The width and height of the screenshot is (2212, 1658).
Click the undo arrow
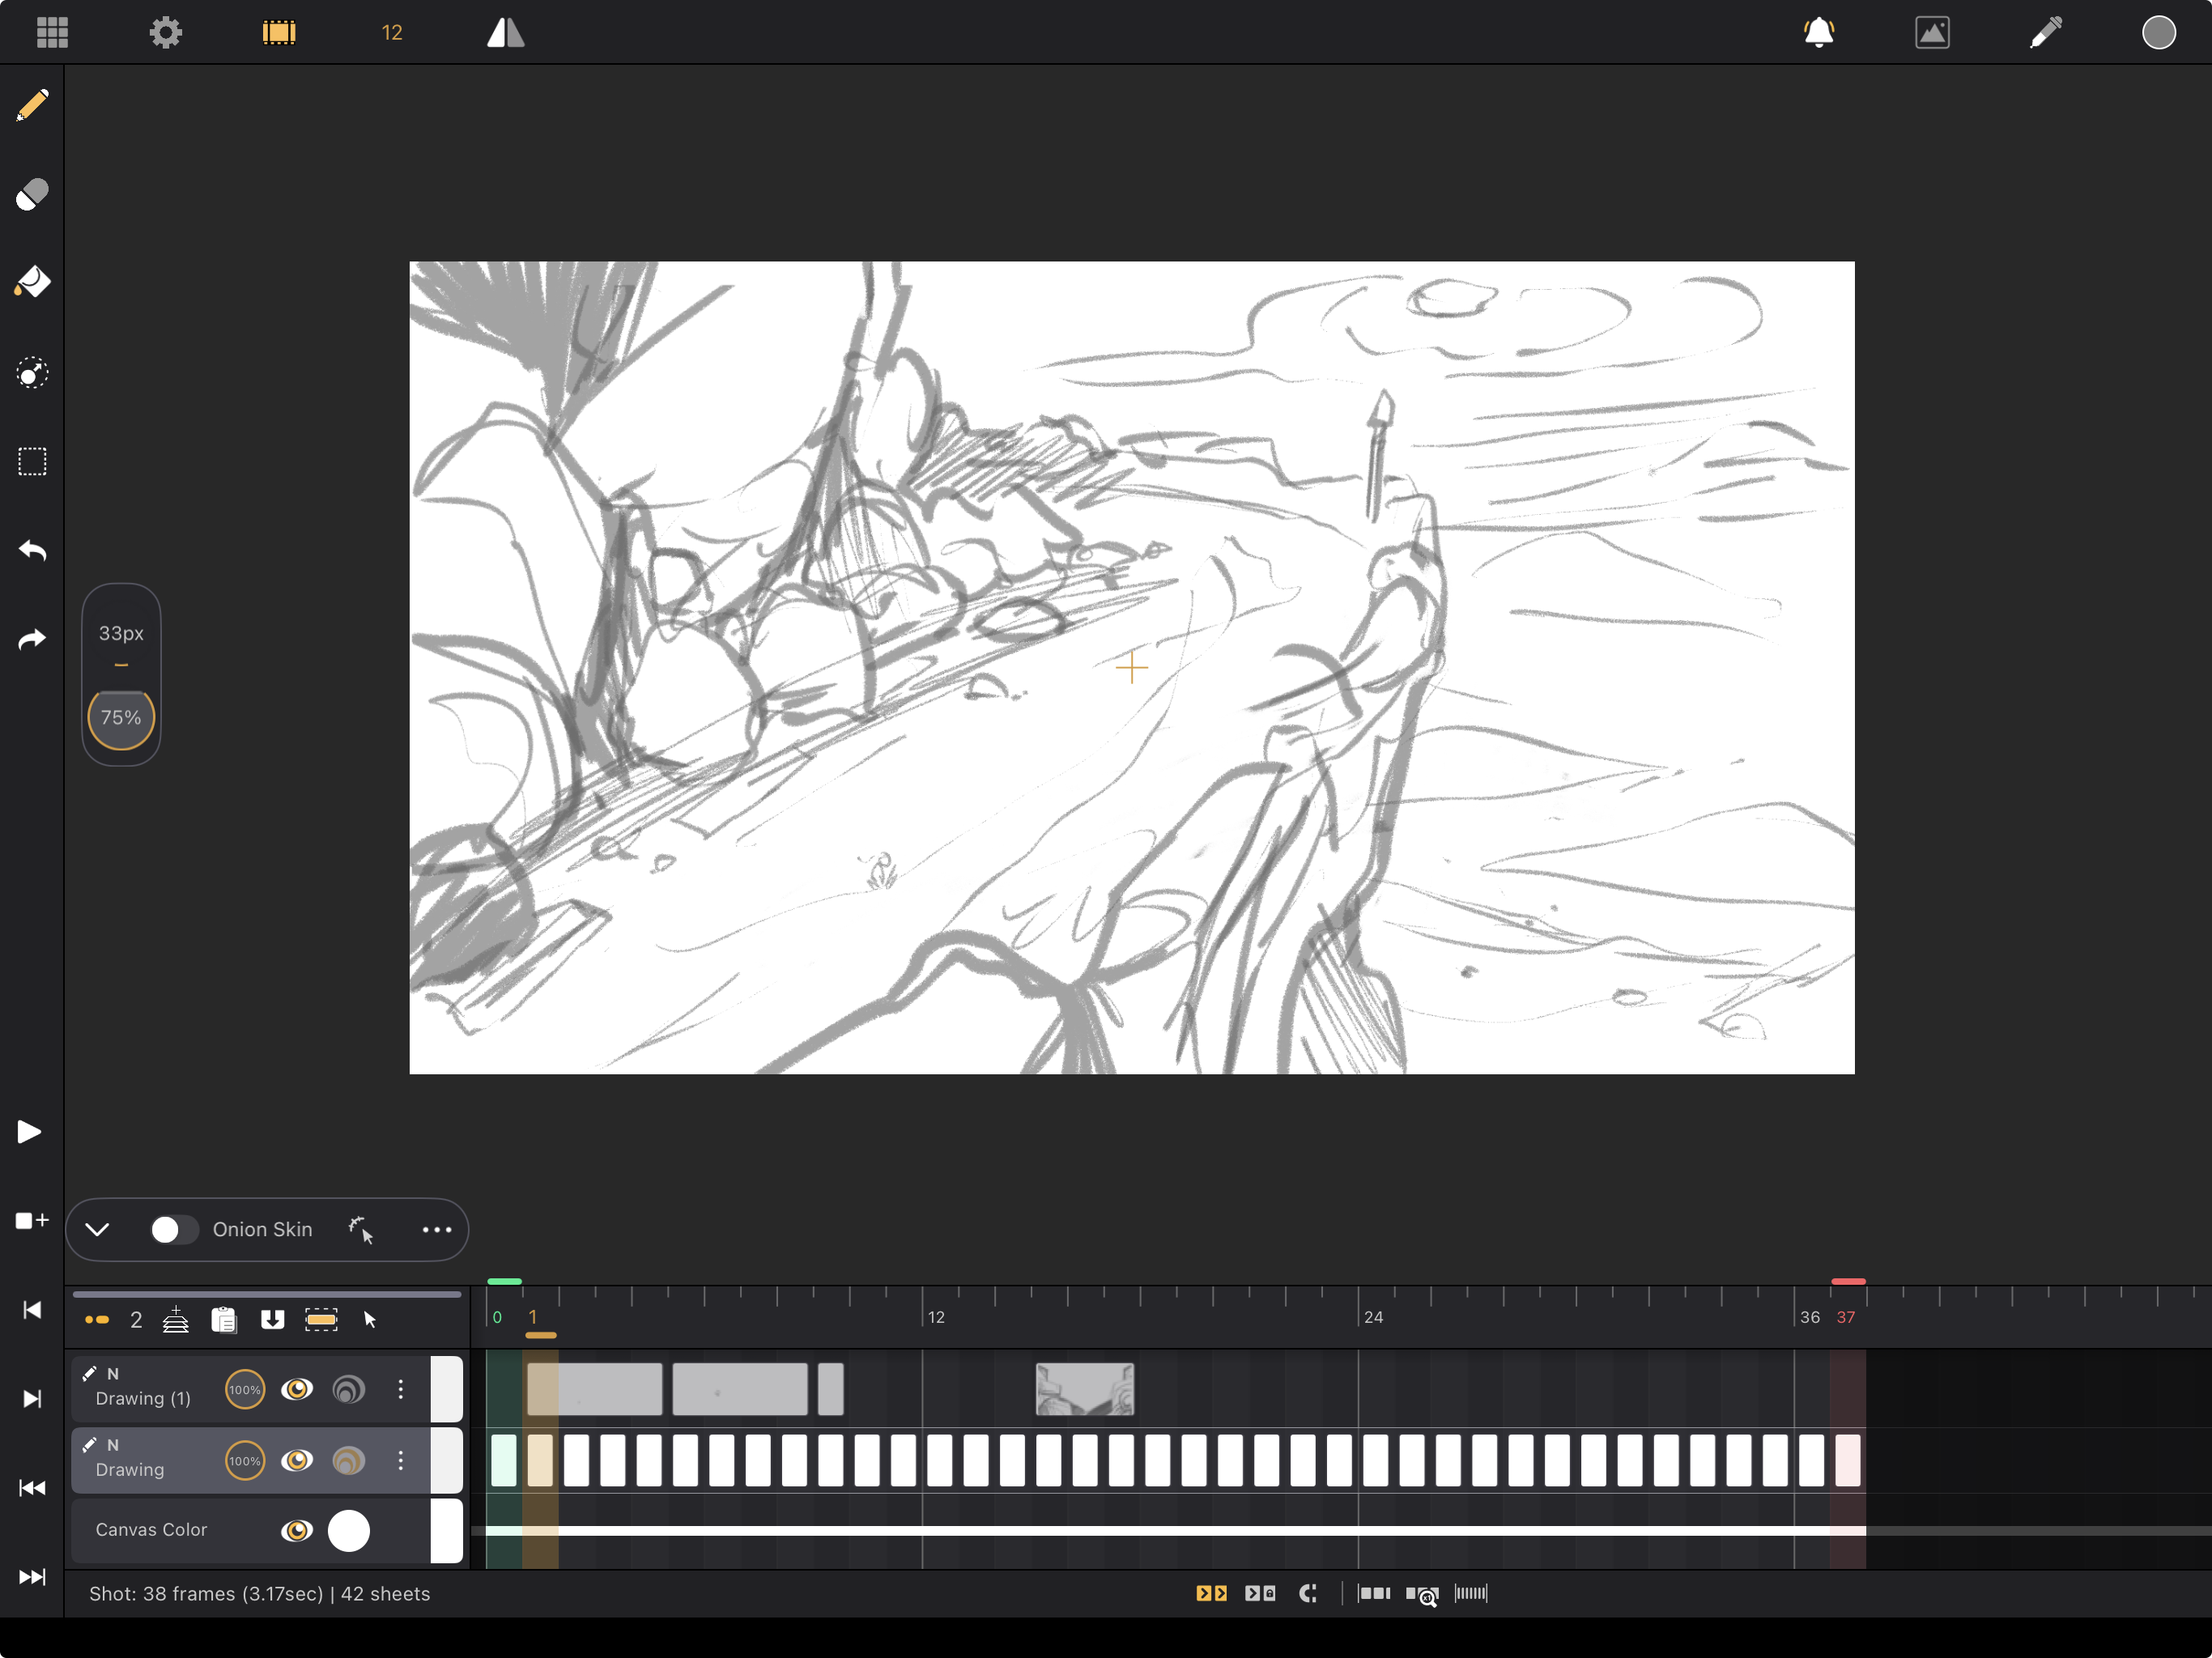(x=32, y=551)
